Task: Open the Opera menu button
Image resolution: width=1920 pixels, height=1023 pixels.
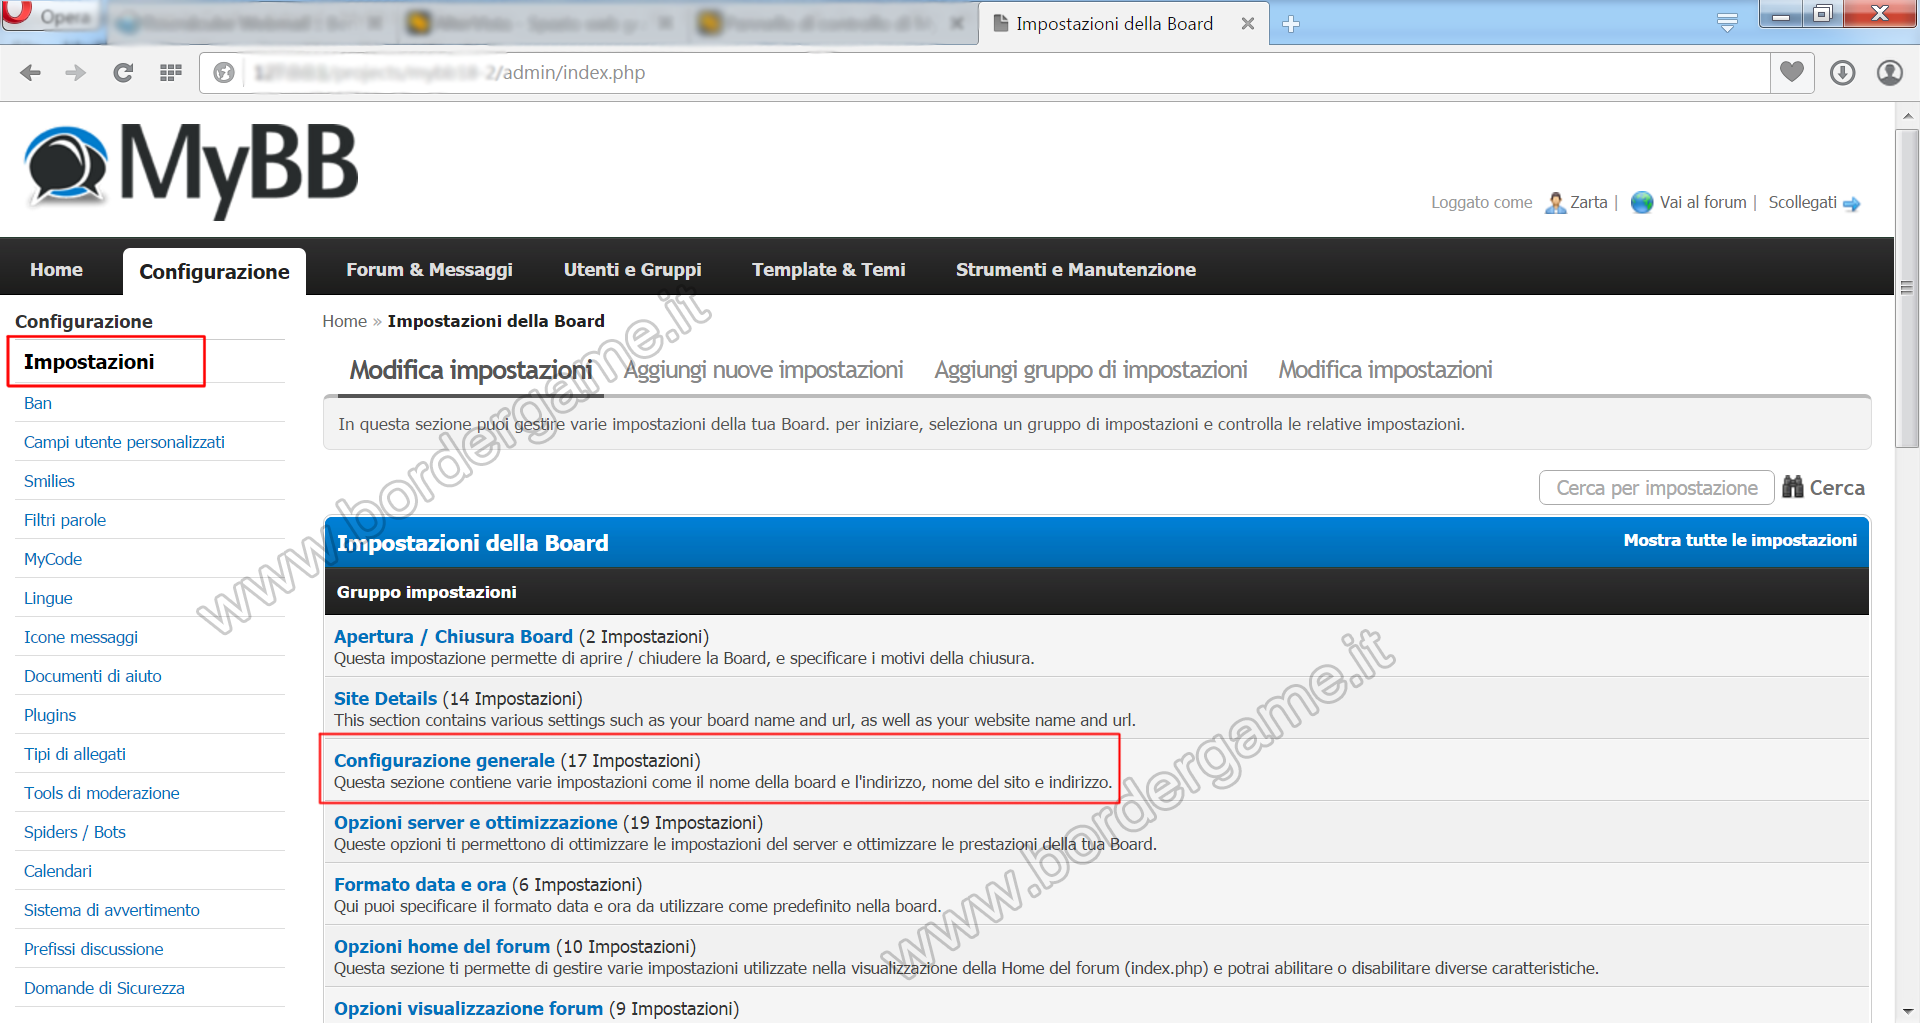Action: pyautogui.click(x=52, y=16)
